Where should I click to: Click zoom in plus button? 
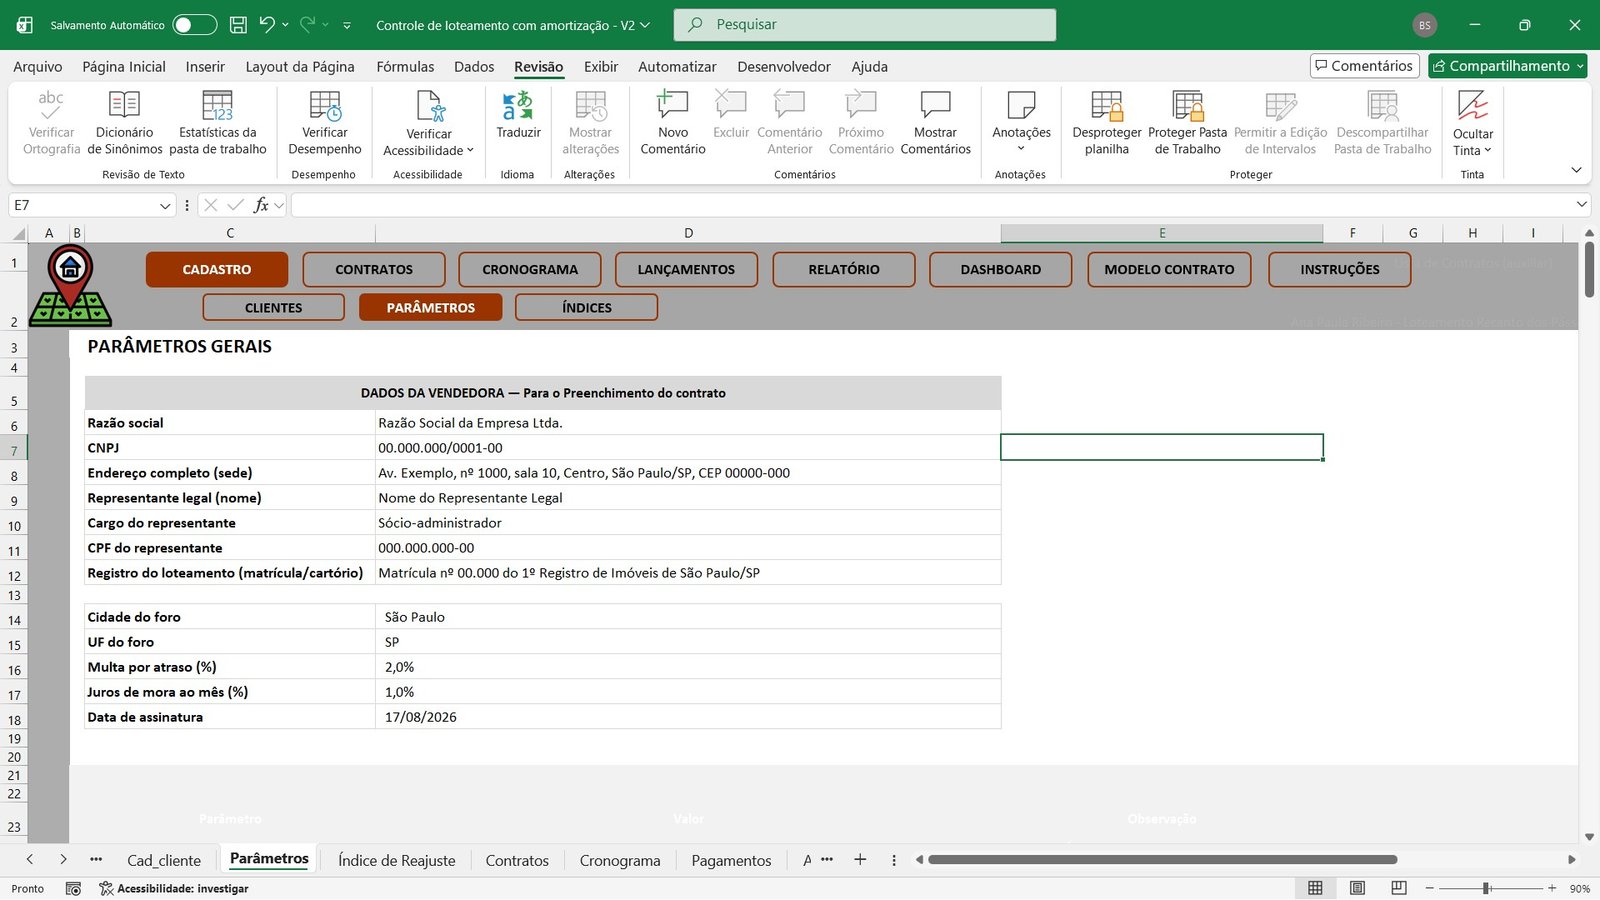click(x=1551, y=888)
